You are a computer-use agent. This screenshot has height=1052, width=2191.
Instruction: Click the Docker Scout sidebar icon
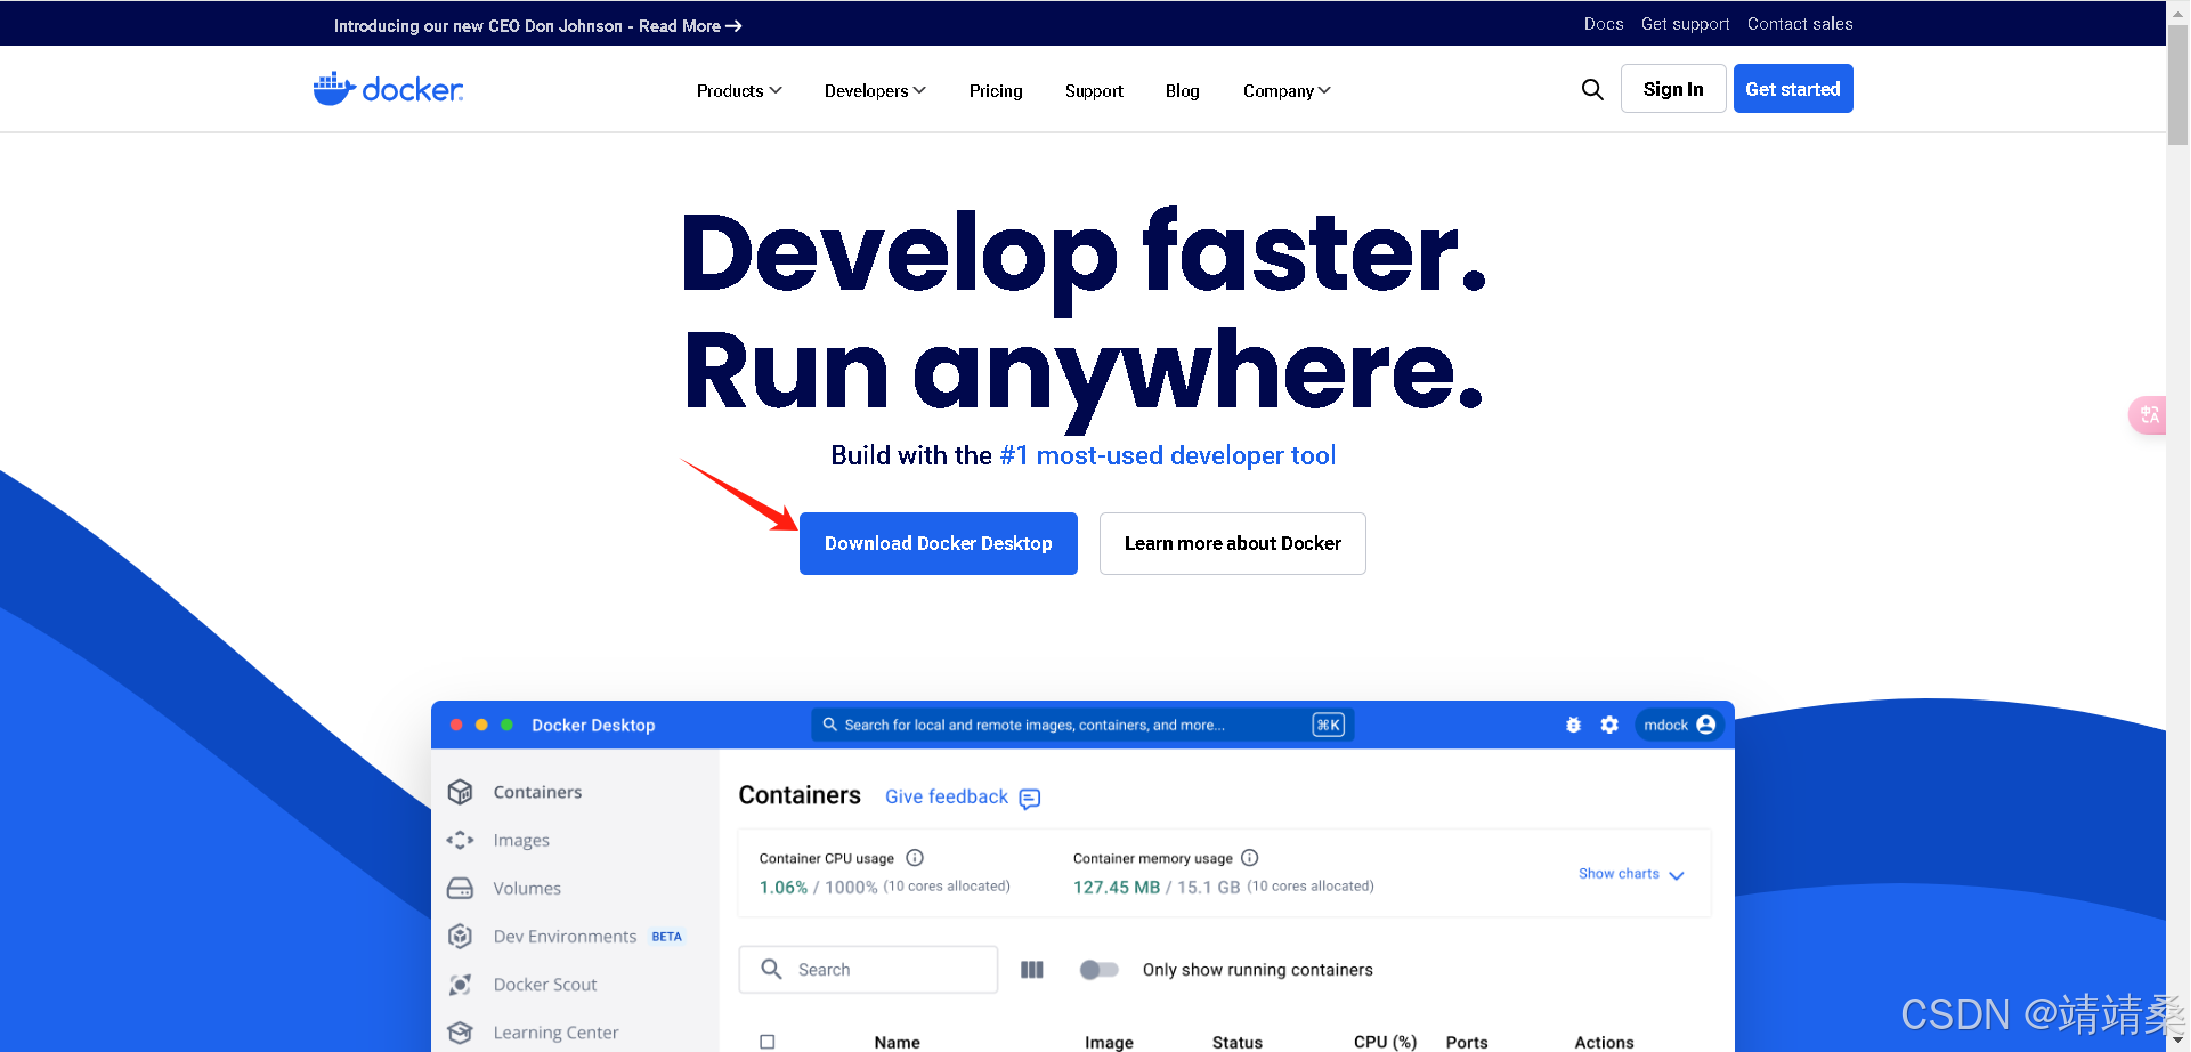[460, 984]
